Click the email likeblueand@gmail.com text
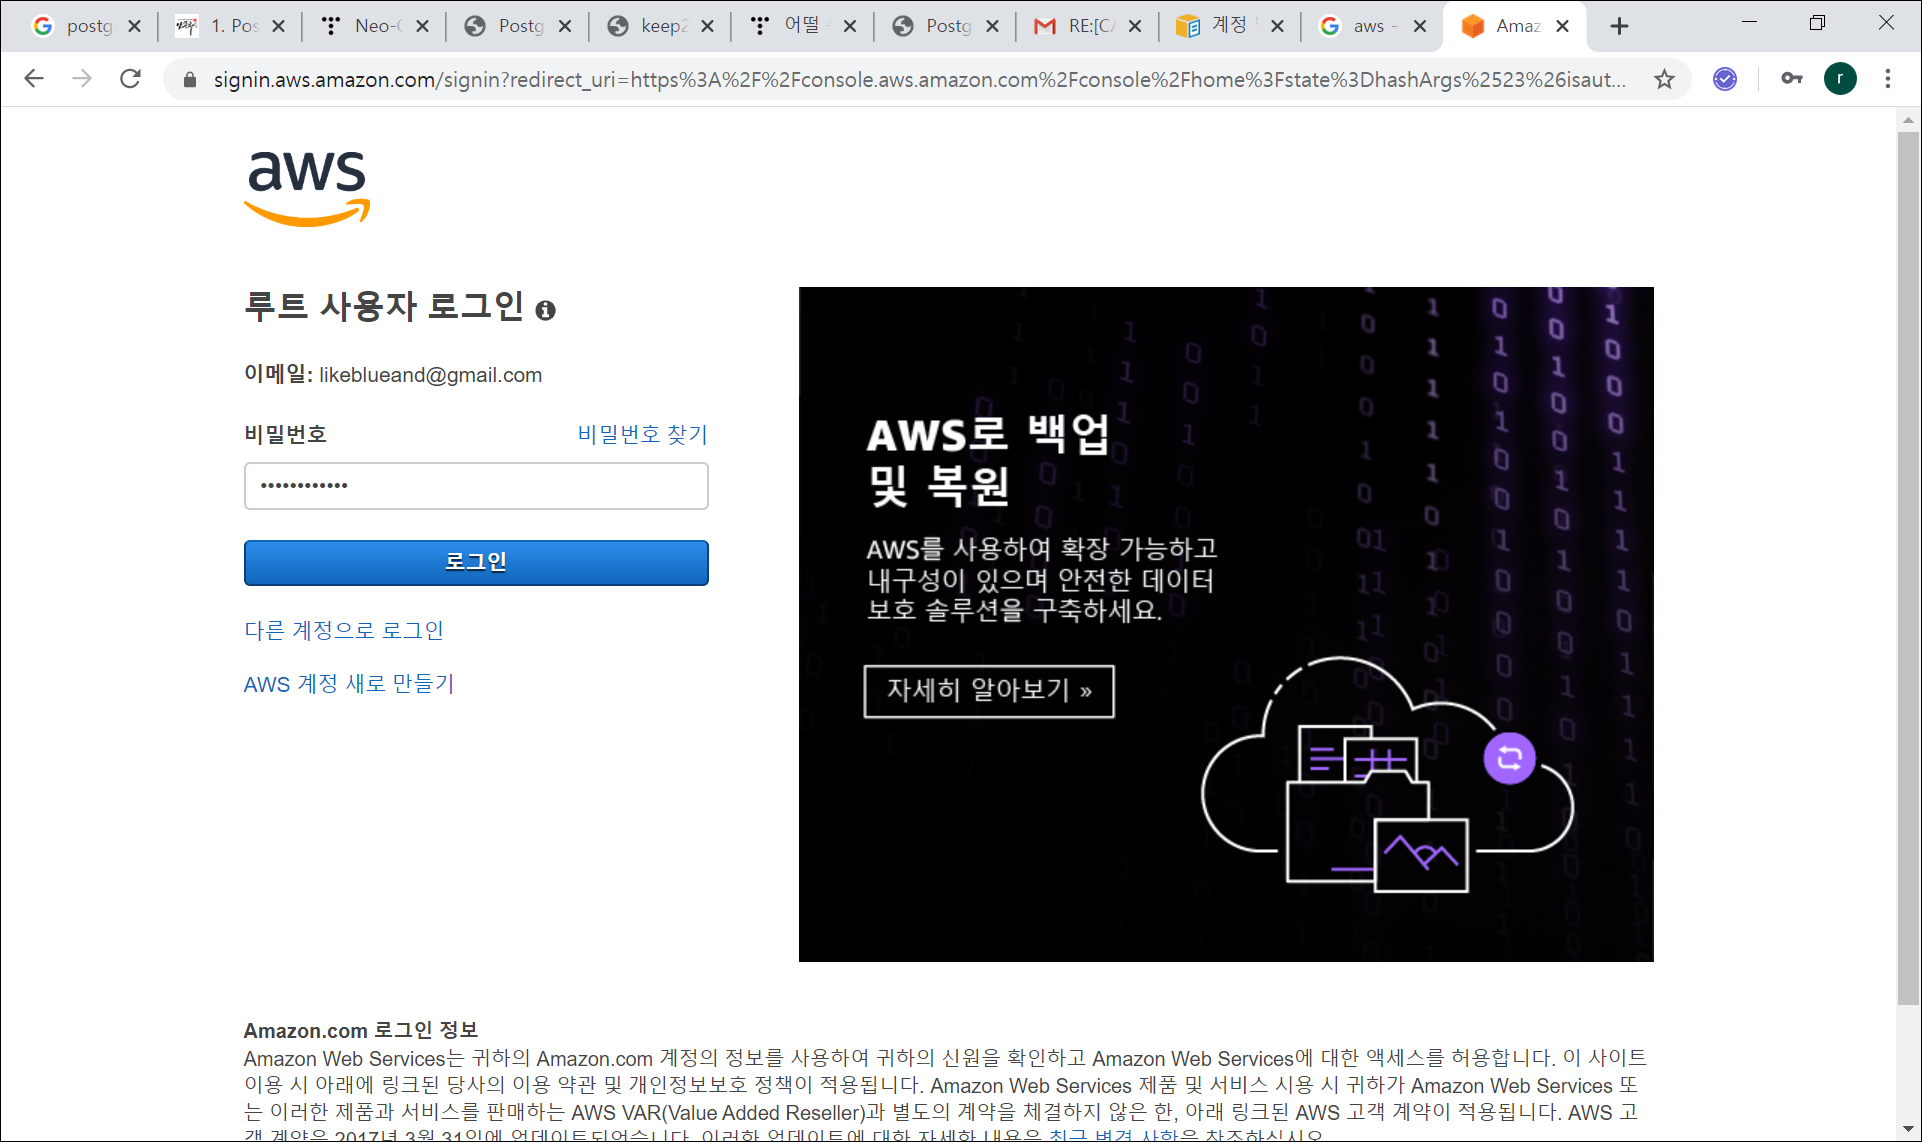The width and height of the screenshot is (1922, 1142). pyautogui.click(x=431, y=375)
